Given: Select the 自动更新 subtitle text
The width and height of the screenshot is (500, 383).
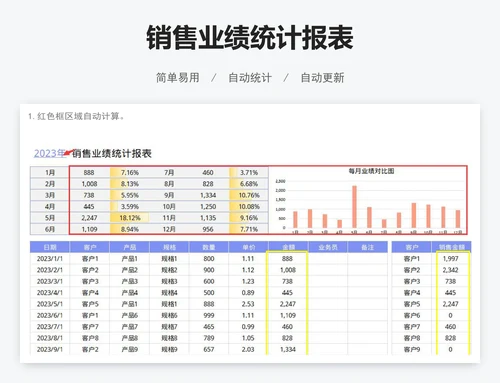Looking at the screenshot, I should 322,78.
